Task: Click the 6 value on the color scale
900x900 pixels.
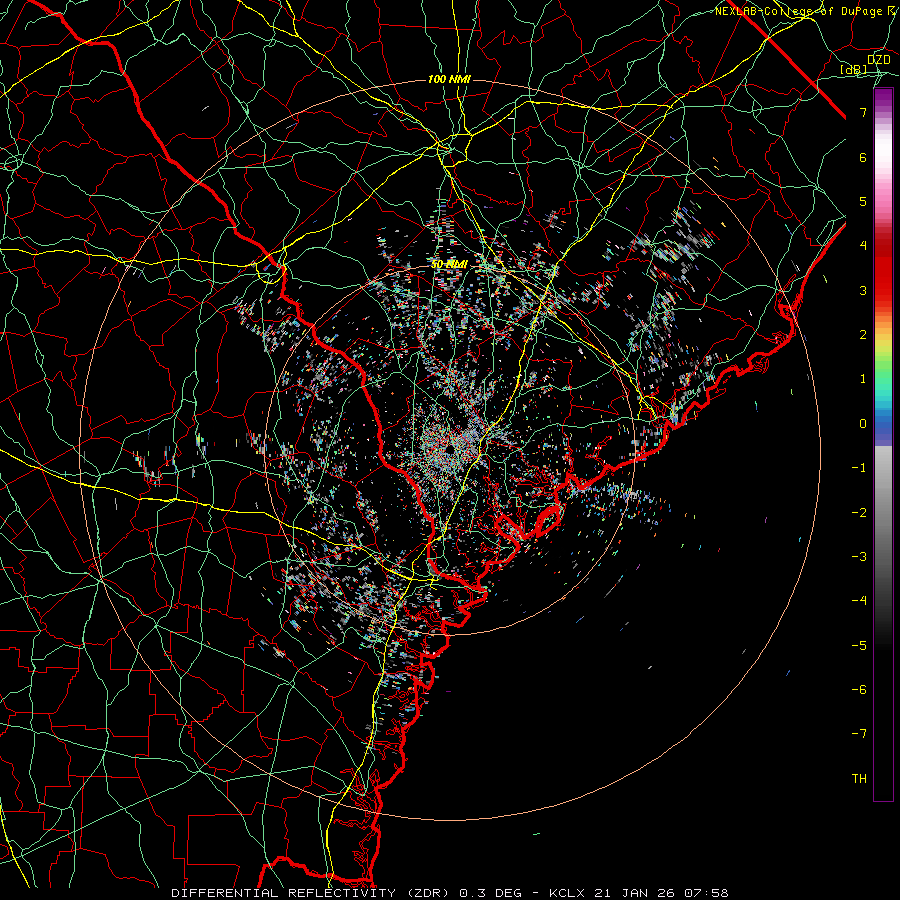Action: [863, 157]
